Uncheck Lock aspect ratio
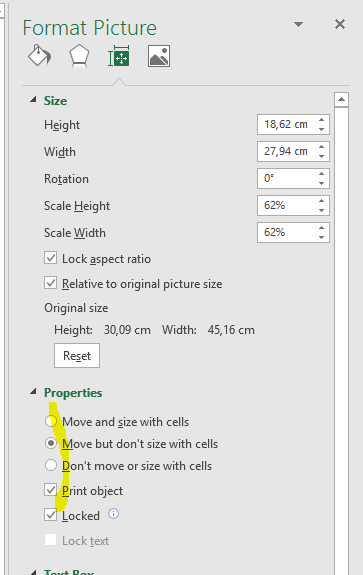The width and height of the screenshot is (363, 575). click(x=51, y=258)
